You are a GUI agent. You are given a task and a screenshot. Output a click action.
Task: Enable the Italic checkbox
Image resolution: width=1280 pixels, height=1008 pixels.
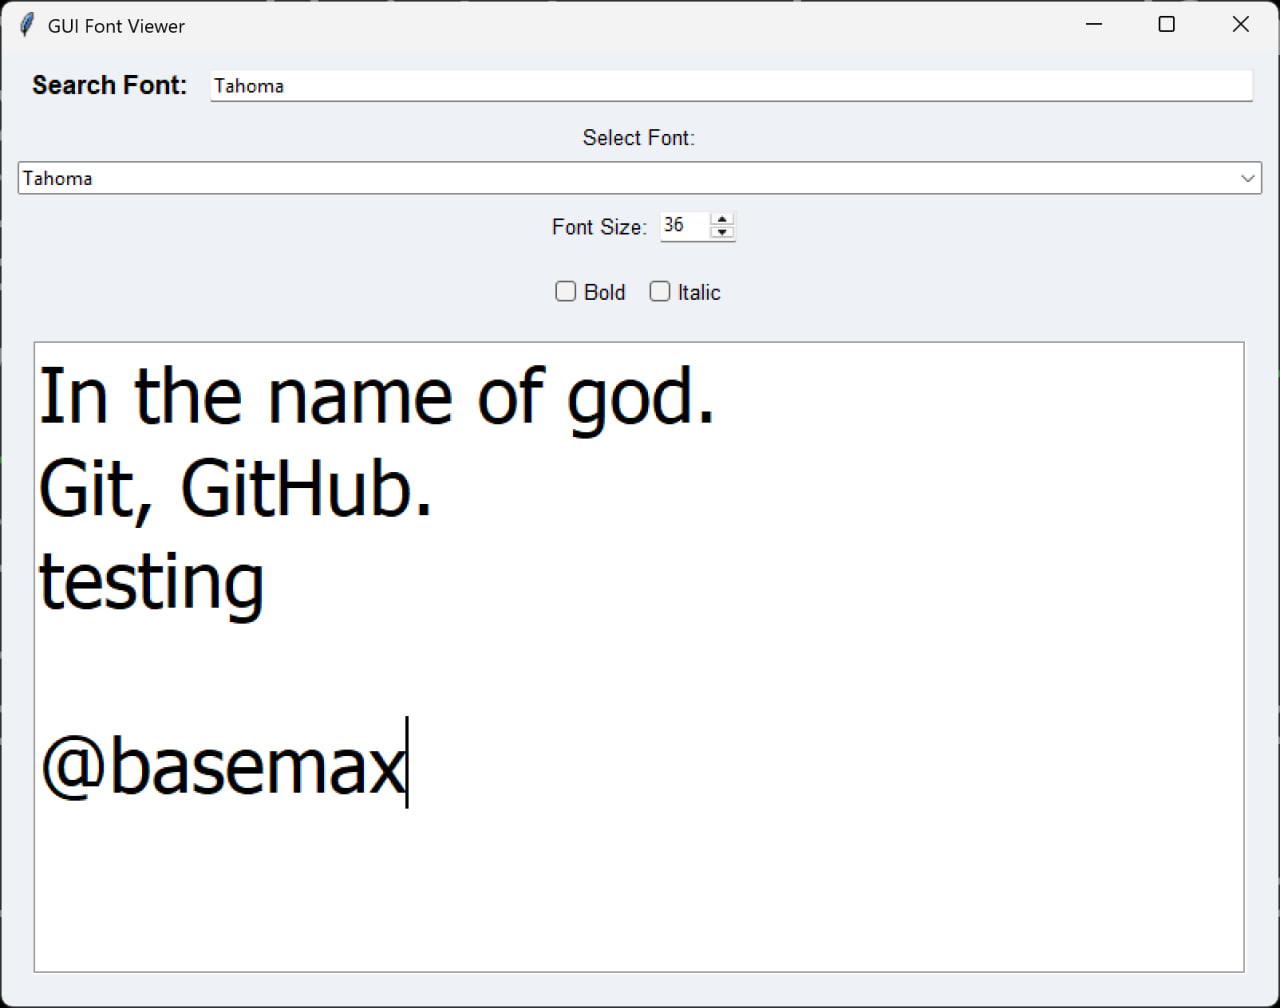pos(660,292)
